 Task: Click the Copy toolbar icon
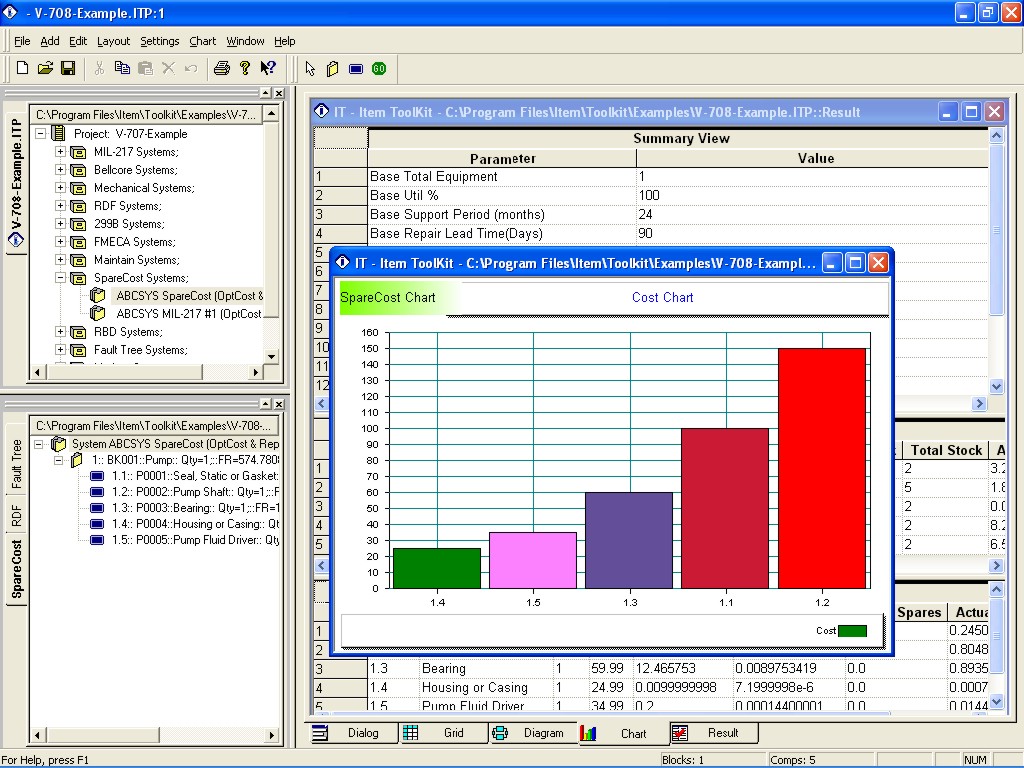[122, 68]
